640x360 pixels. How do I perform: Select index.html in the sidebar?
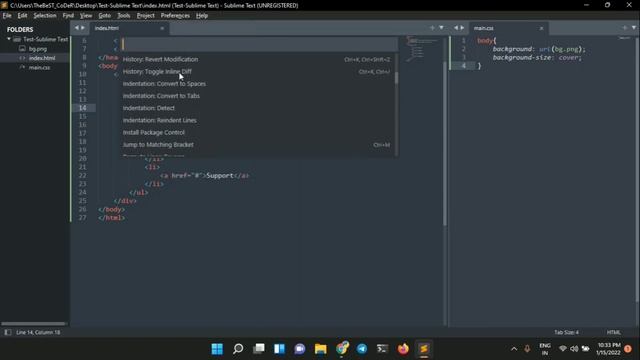42,58
